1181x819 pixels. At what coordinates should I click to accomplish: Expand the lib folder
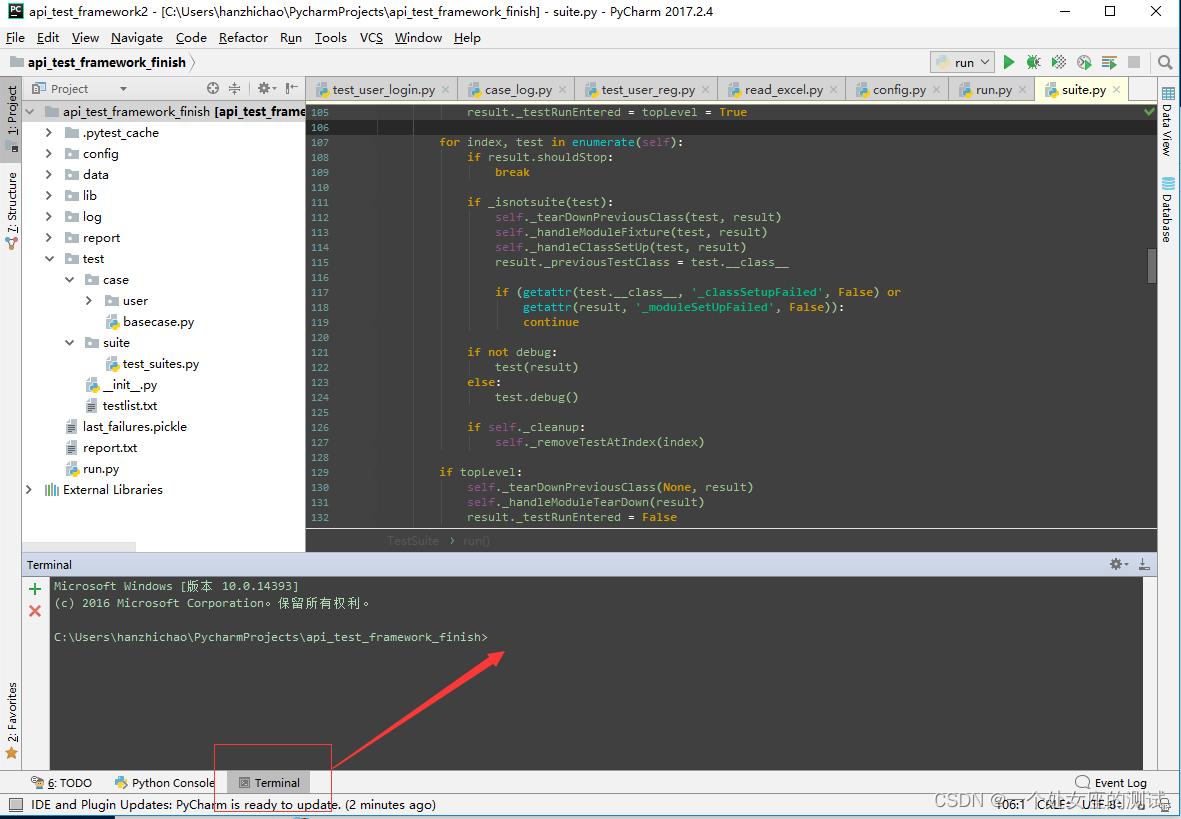(49, 196)
